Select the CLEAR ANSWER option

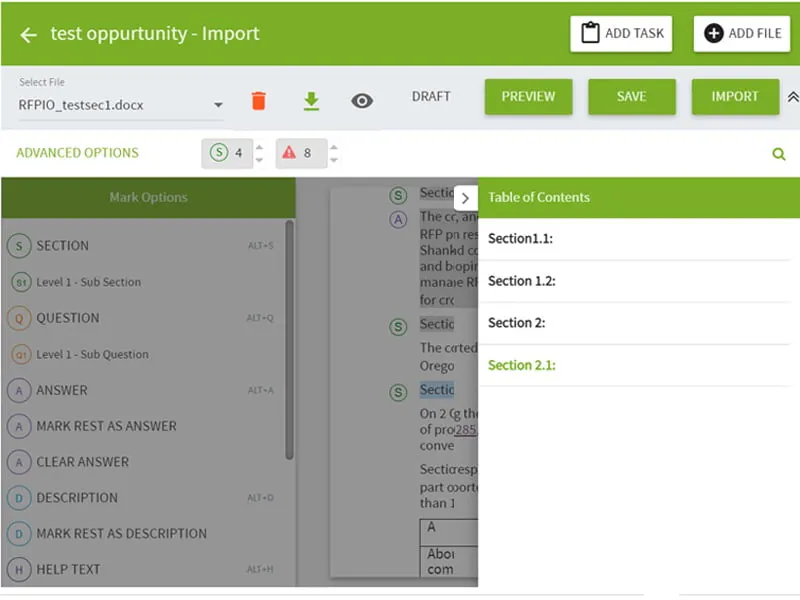coord(80,462)
